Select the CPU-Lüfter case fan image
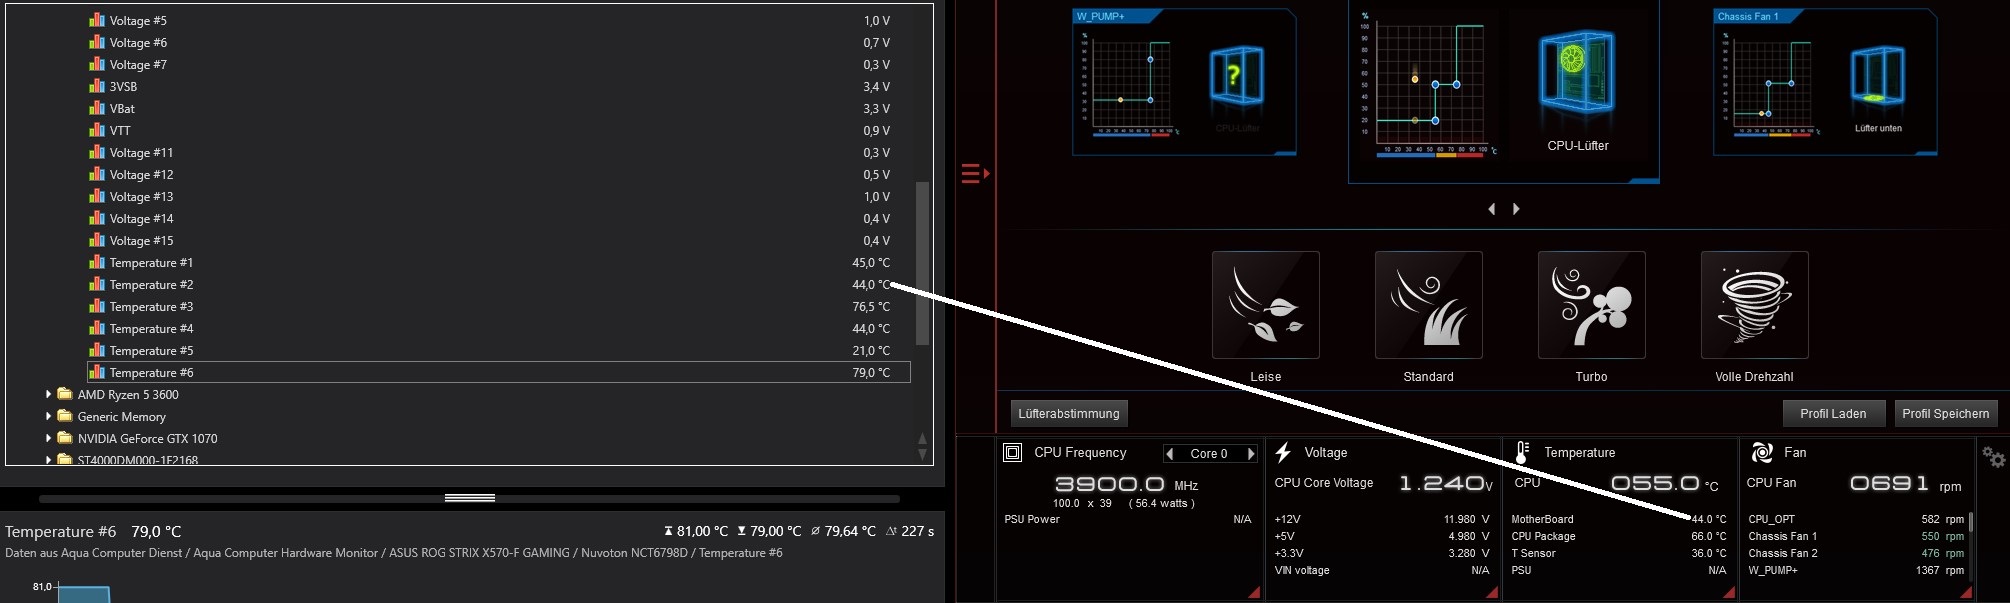2010x603 pixels. coord(1577,70)
